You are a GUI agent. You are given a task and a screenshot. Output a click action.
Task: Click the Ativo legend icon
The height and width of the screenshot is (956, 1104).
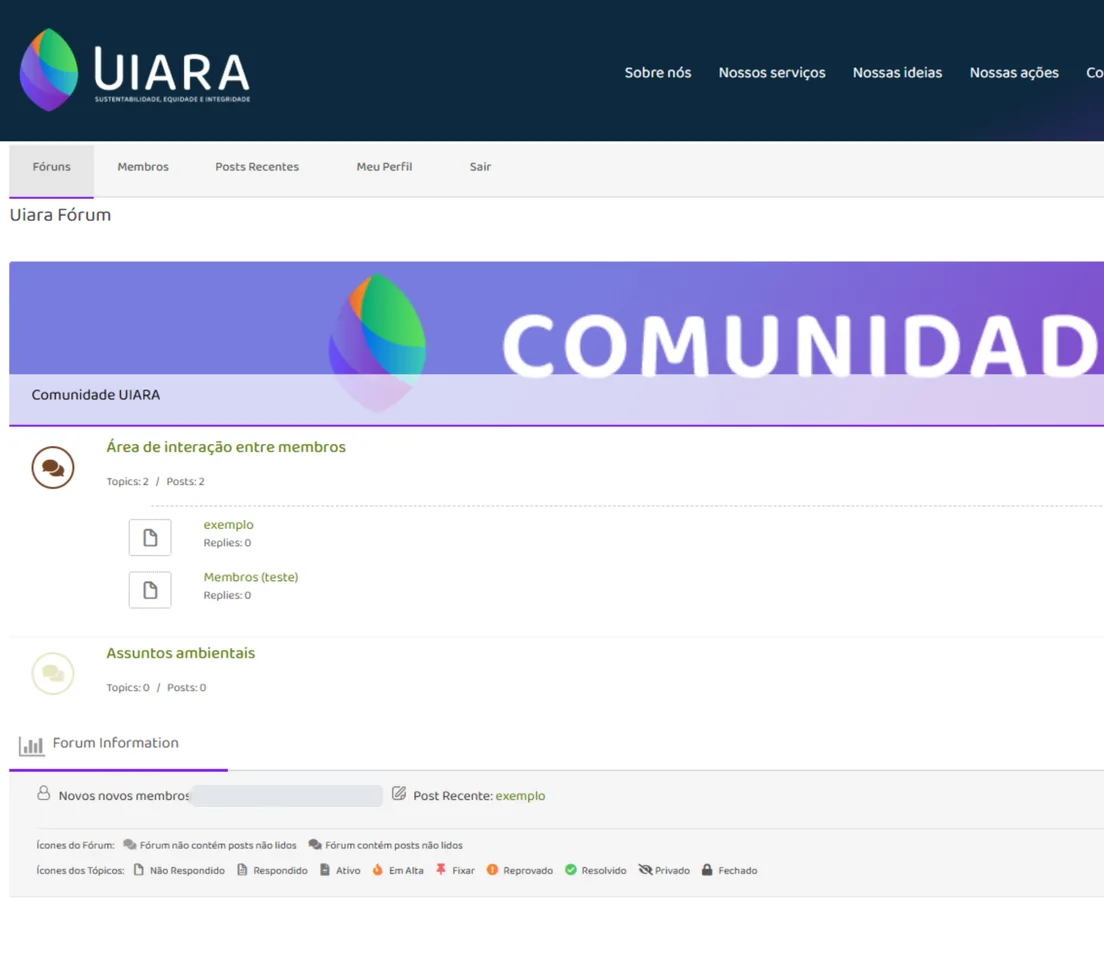[x=325, y=870]
